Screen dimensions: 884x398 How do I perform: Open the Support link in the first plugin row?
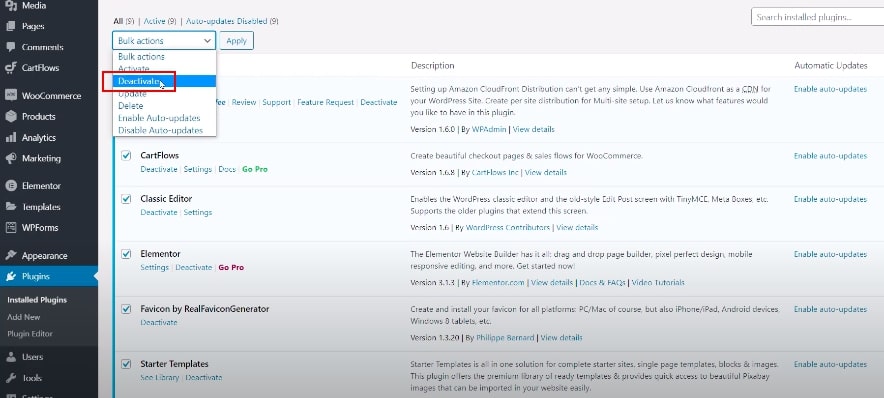tap(276, 103)
